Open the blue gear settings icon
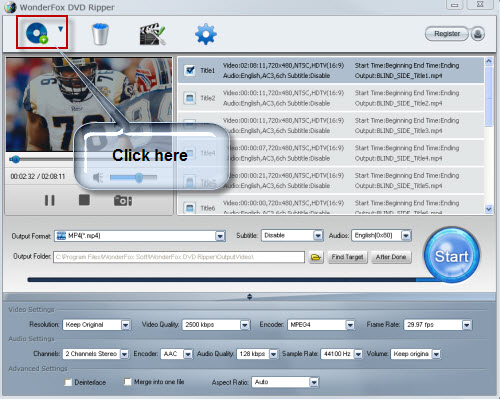Screen dimensions: 500x399 tap(206, 34)
